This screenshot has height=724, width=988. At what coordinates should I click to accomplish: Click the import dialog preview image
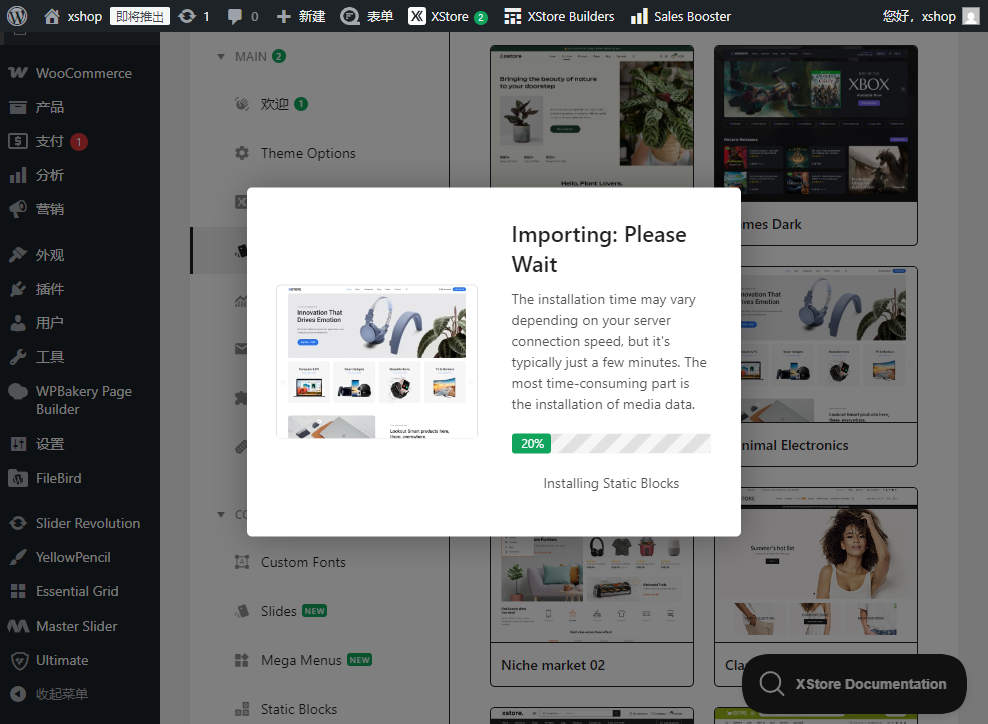(377, 362)
